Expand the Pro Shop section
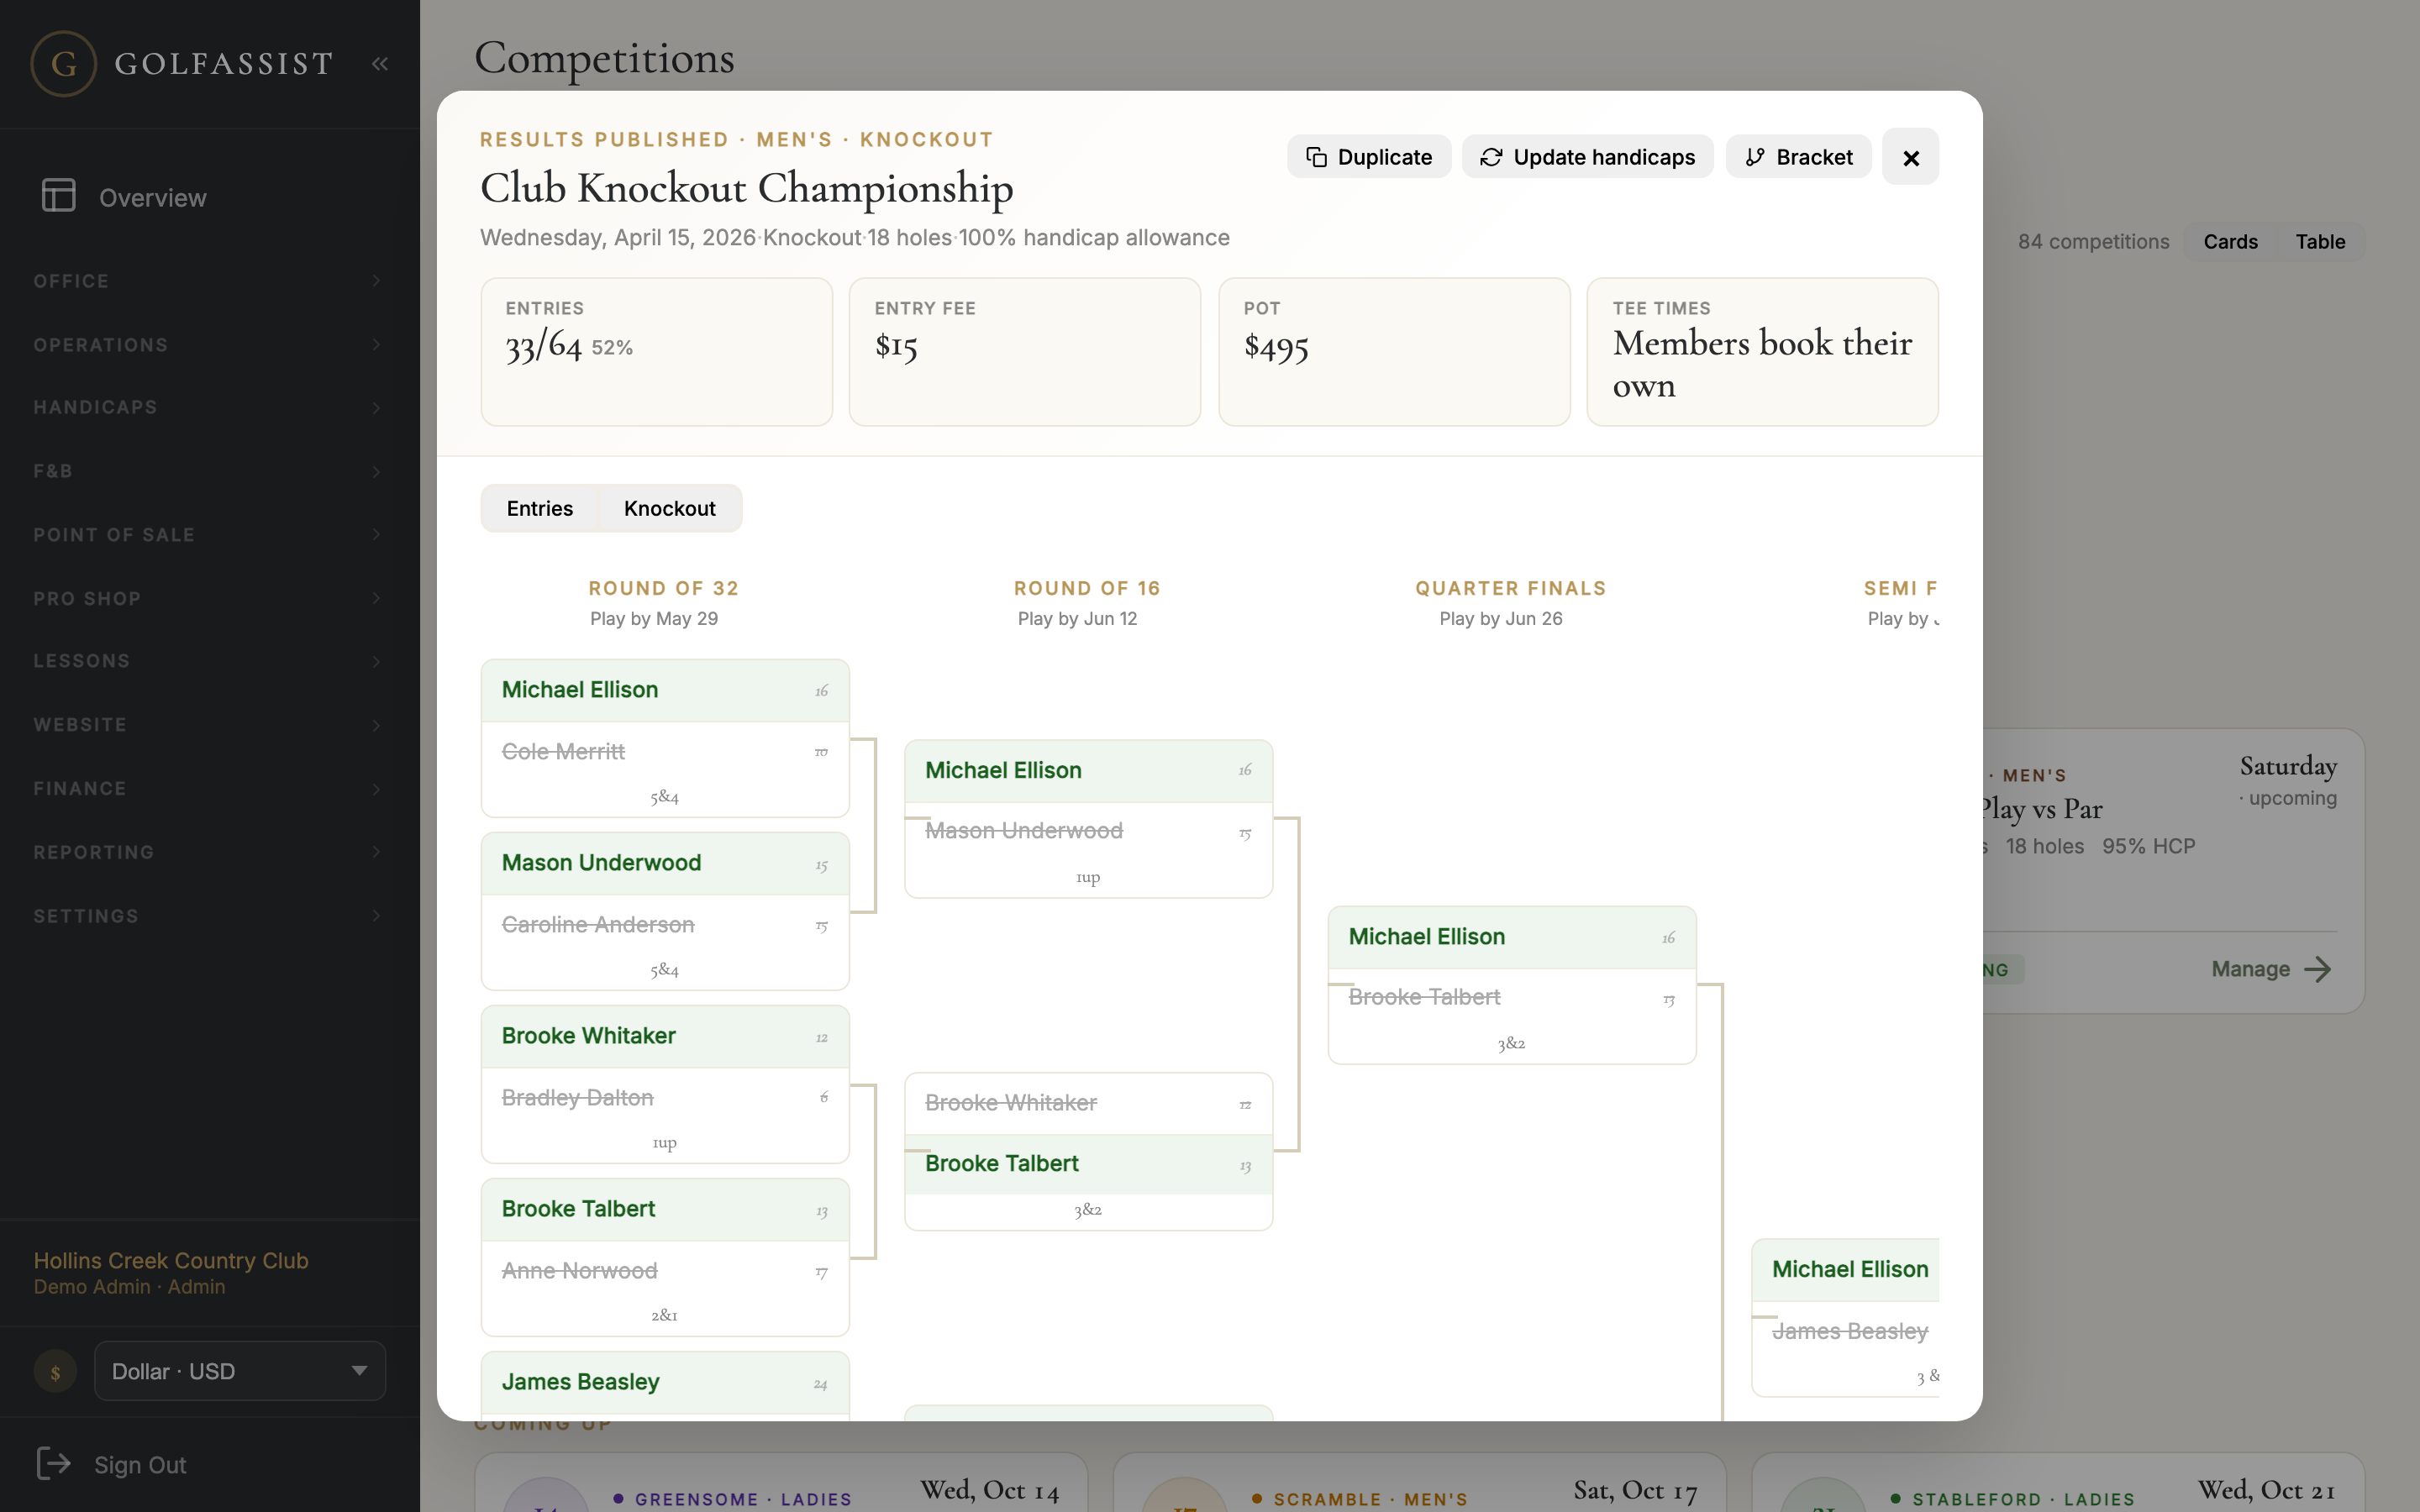The height and width of the screenshot is (1512, 2420). click(x=210, y=598)
